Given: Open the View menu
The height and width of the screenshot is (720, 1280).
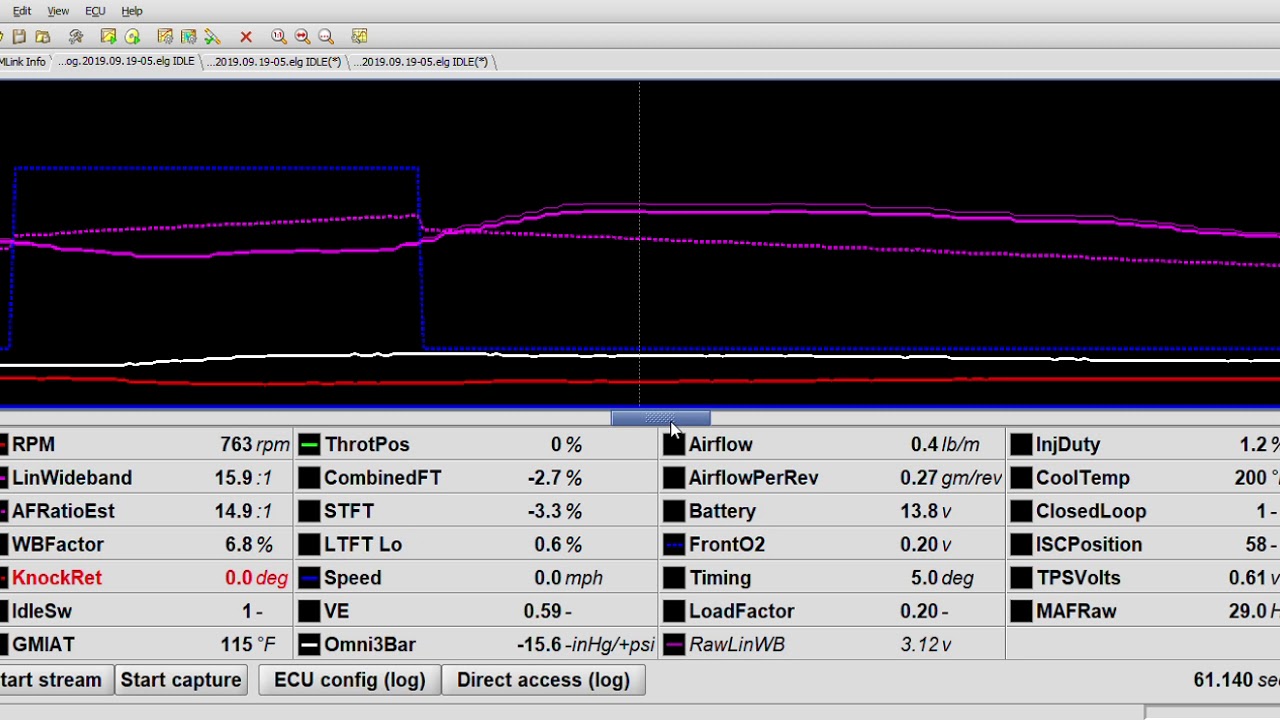Looking at the screenshot, I should 58,11.
